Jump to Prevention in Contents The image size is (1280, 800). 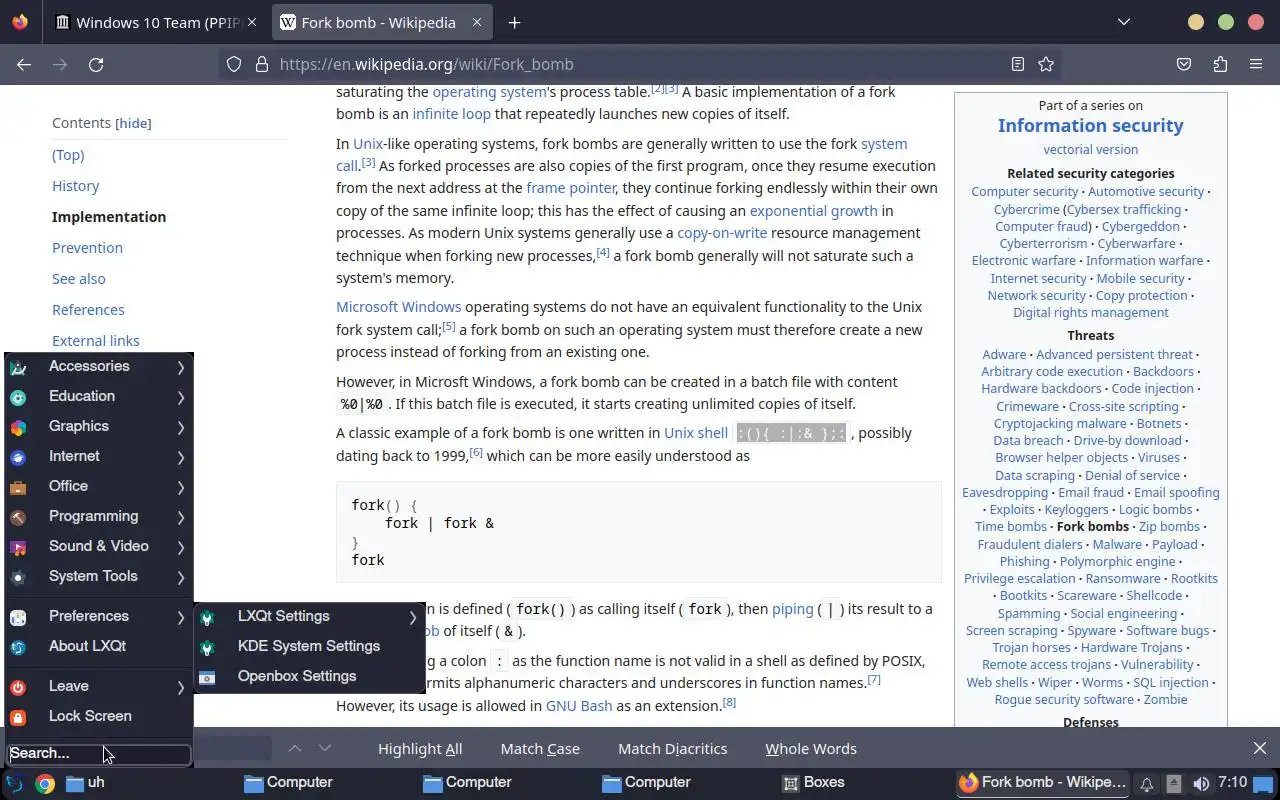87,248
